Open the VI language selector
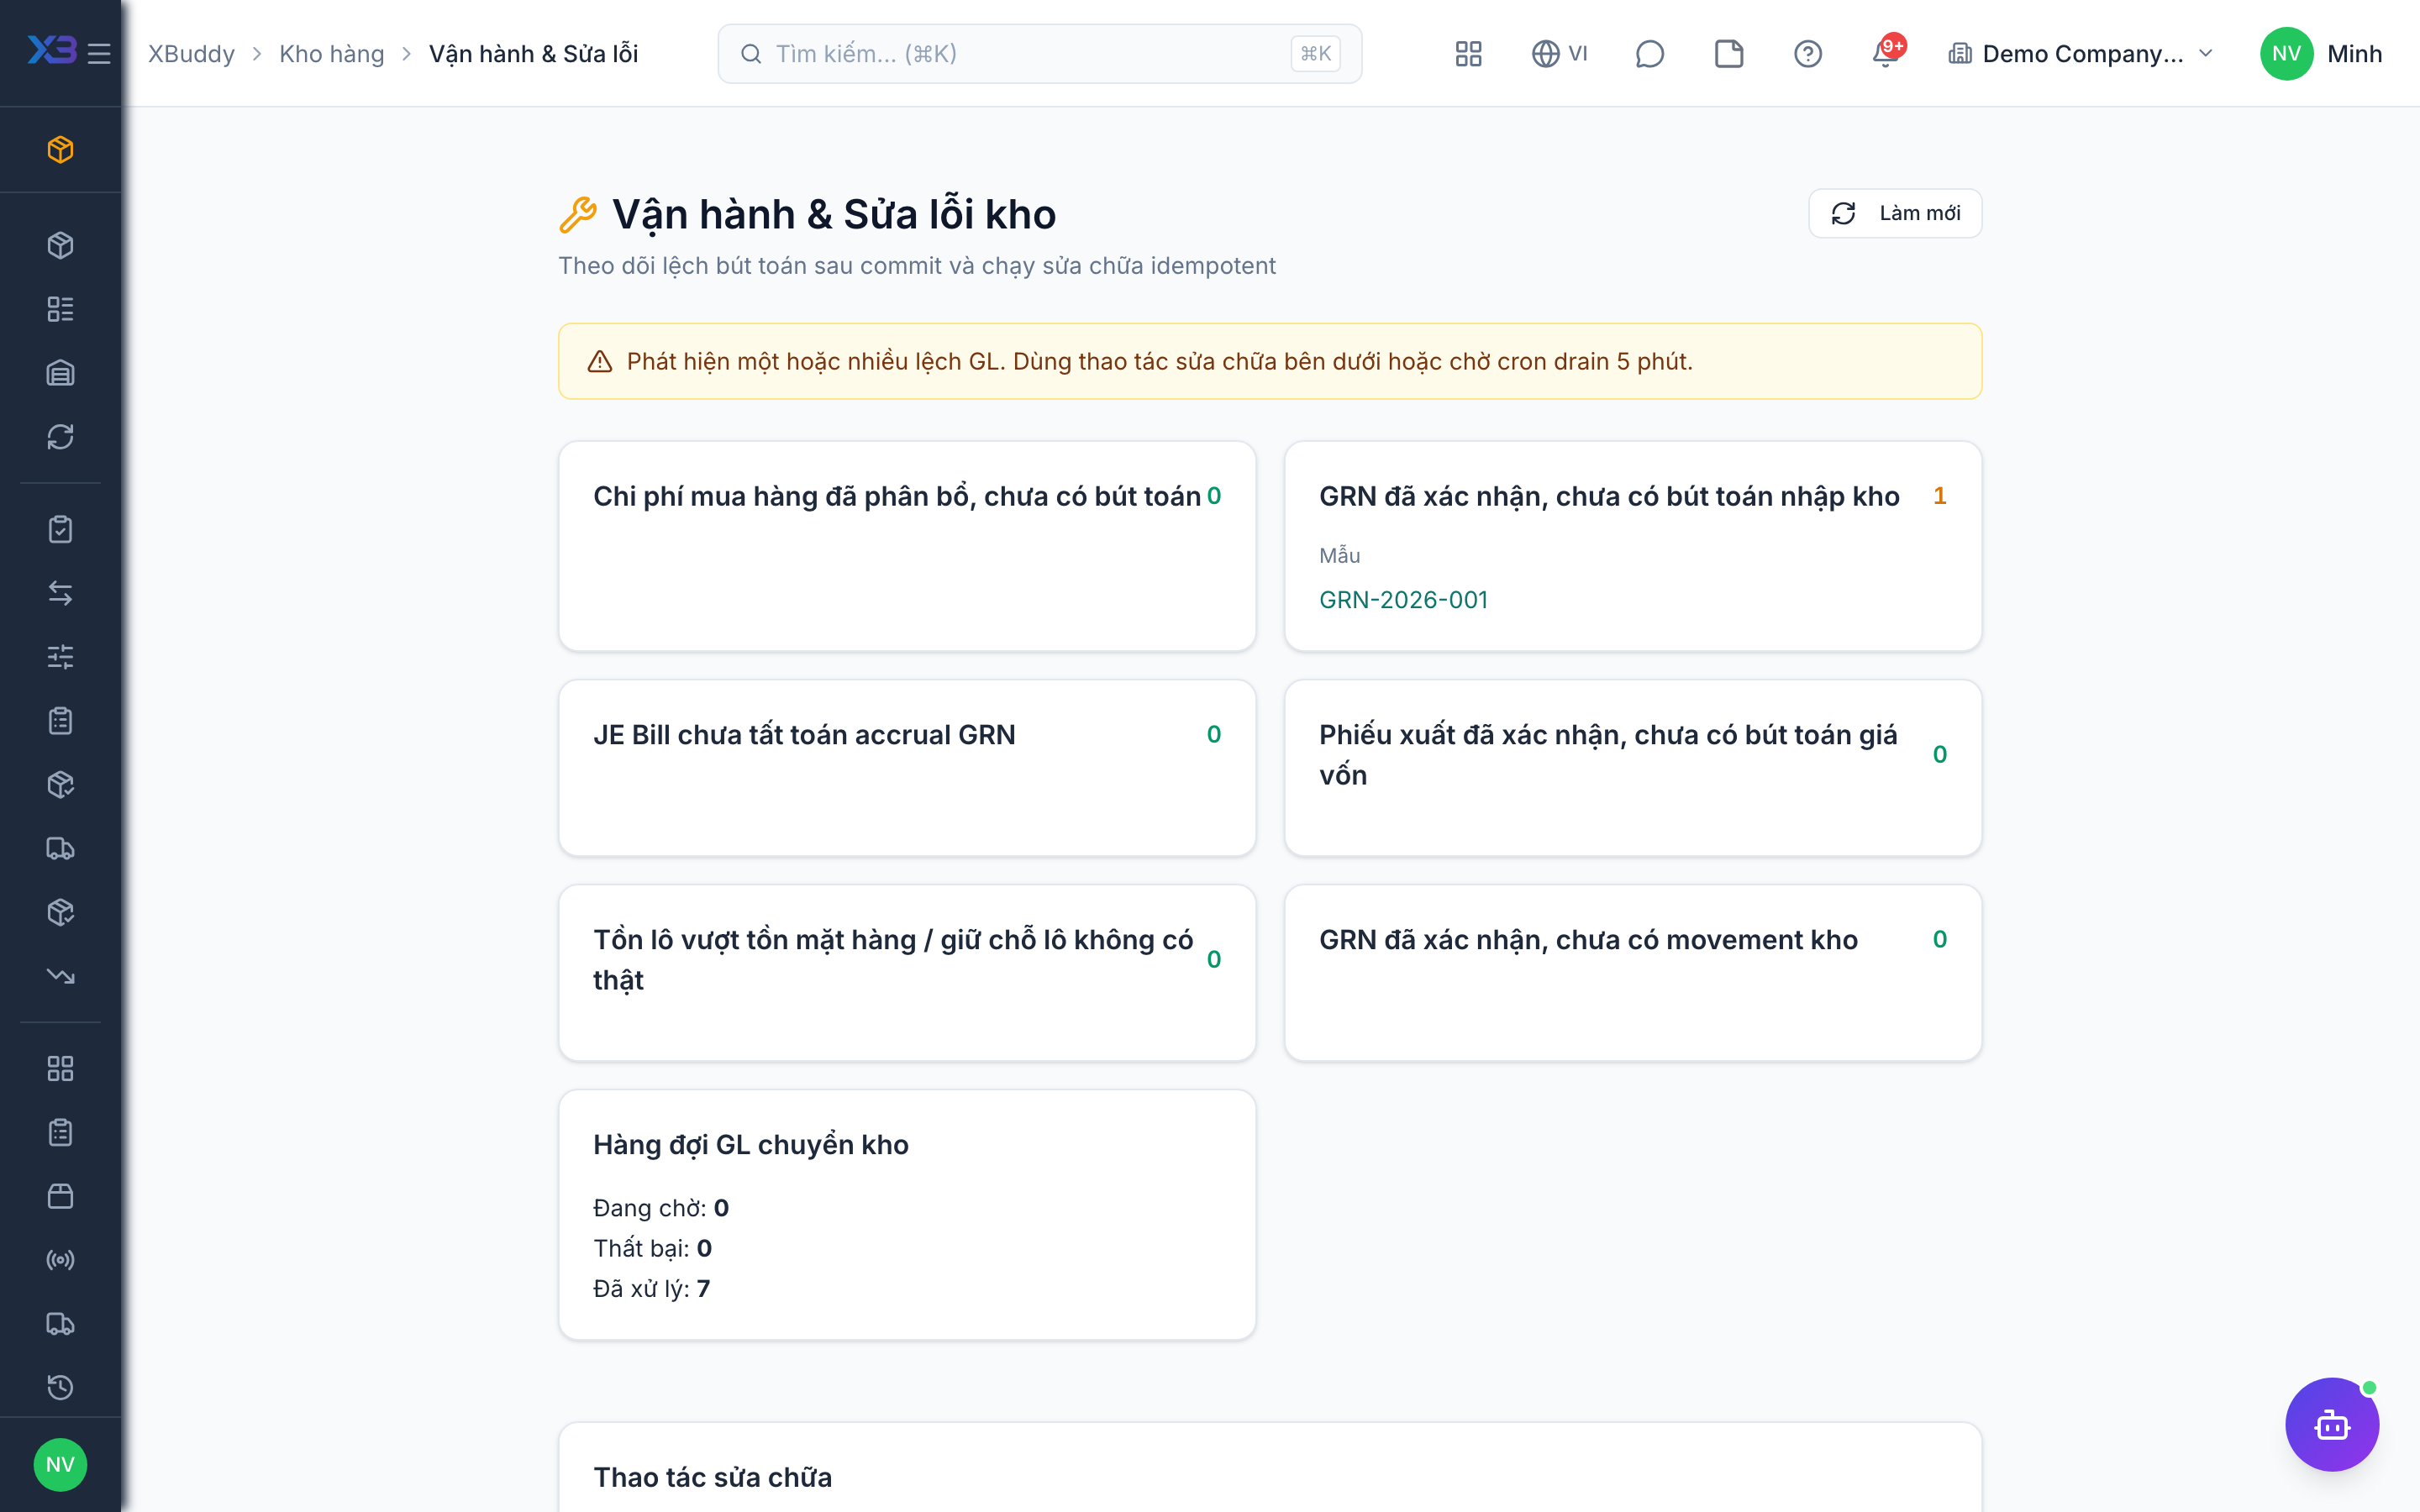 click(x=1560, y=54)
